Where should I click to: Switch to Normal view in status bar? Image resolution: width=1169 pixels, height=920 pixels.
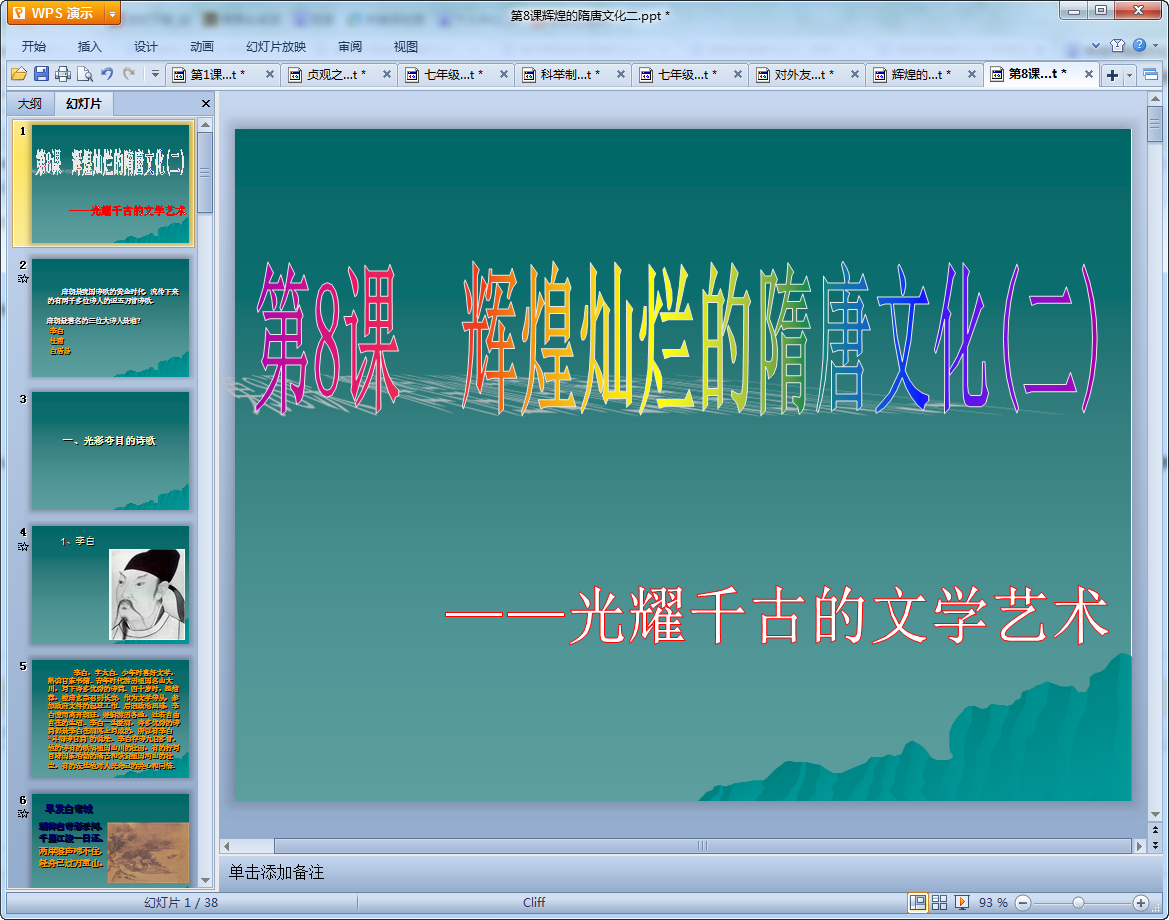(x=918, y=902)
